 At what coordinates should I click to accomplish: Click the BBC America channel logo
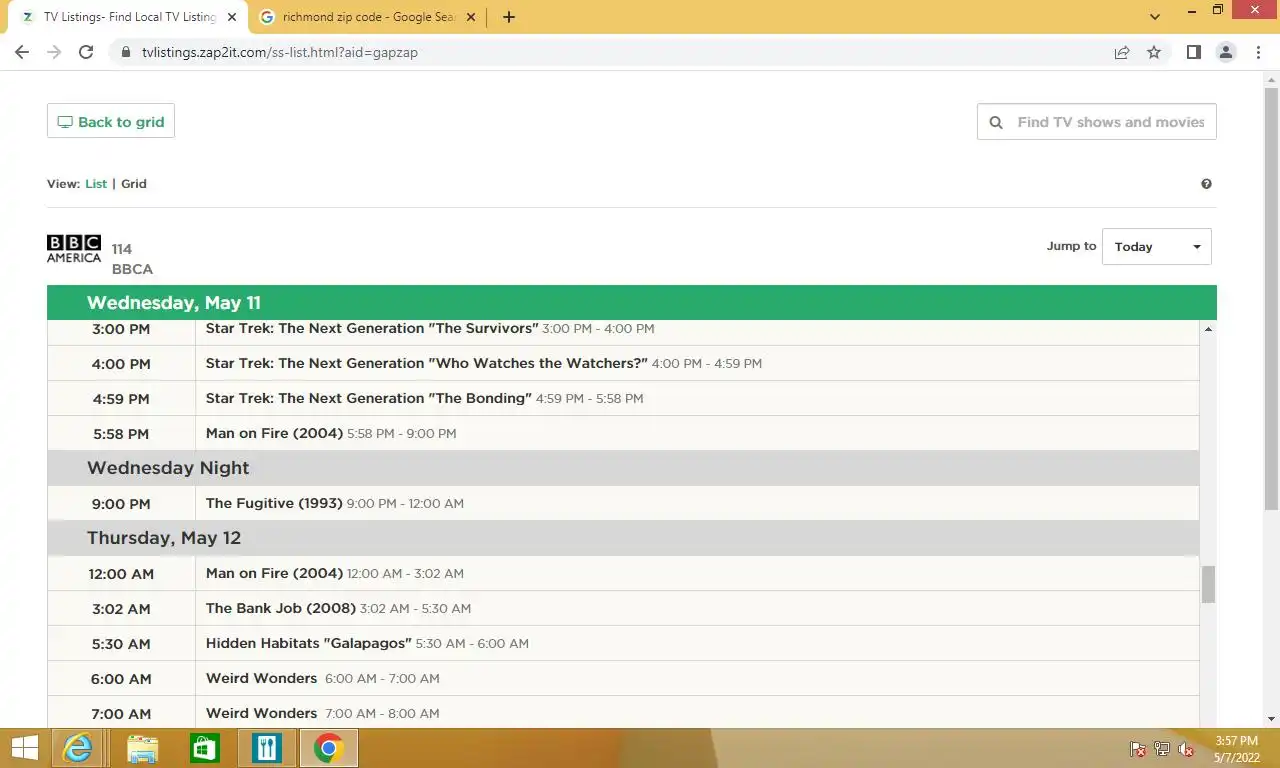(x=74, y=249)
